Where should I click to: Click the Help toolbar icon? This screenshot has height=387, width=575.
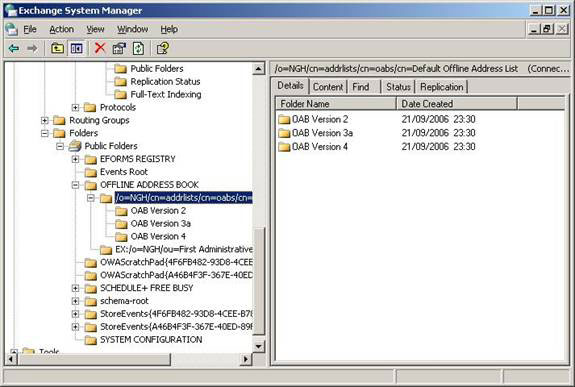pyautogui.click(x=162, y=48)
